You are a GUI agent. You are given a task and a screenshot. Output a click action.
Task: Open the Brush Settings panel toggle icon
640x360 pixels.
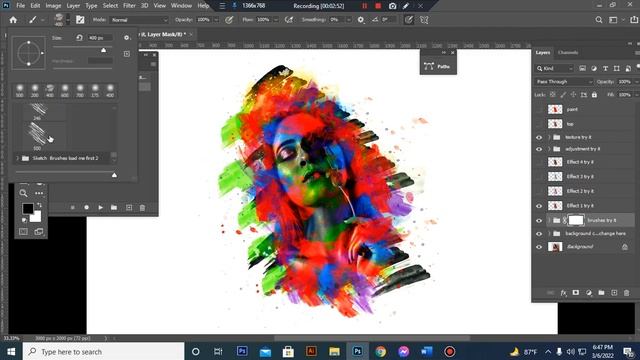pyautogui.click(x=80, y=20)
